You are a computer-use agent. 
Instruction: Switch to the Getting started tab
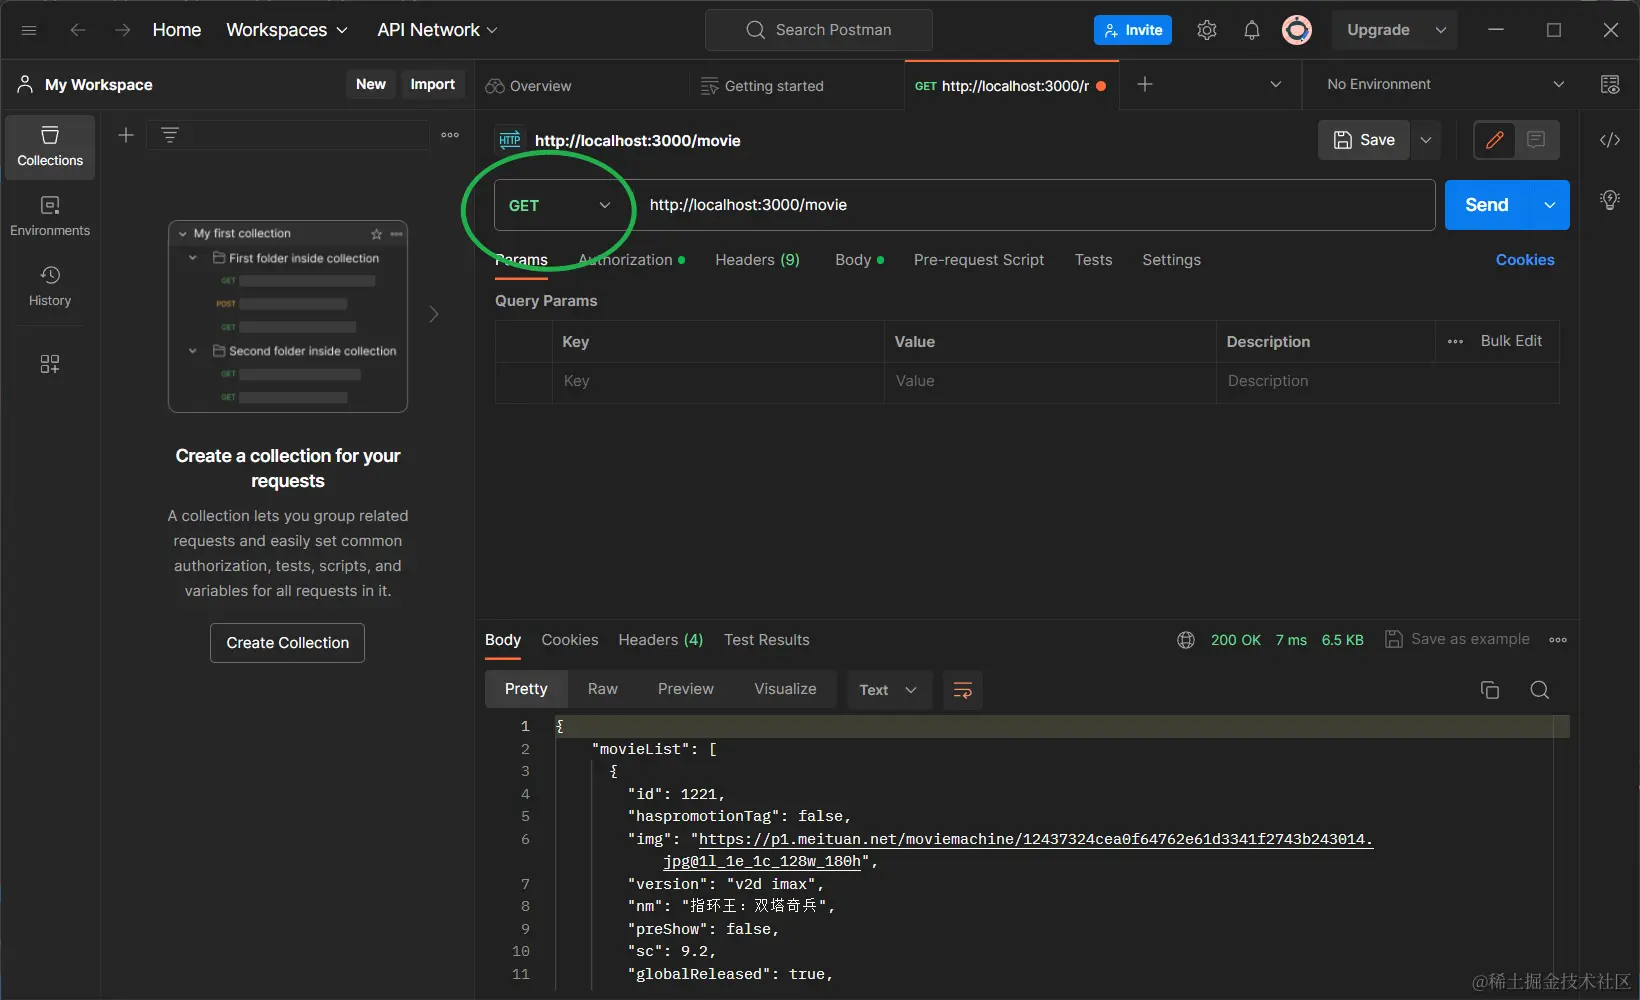tap(763, 86)
